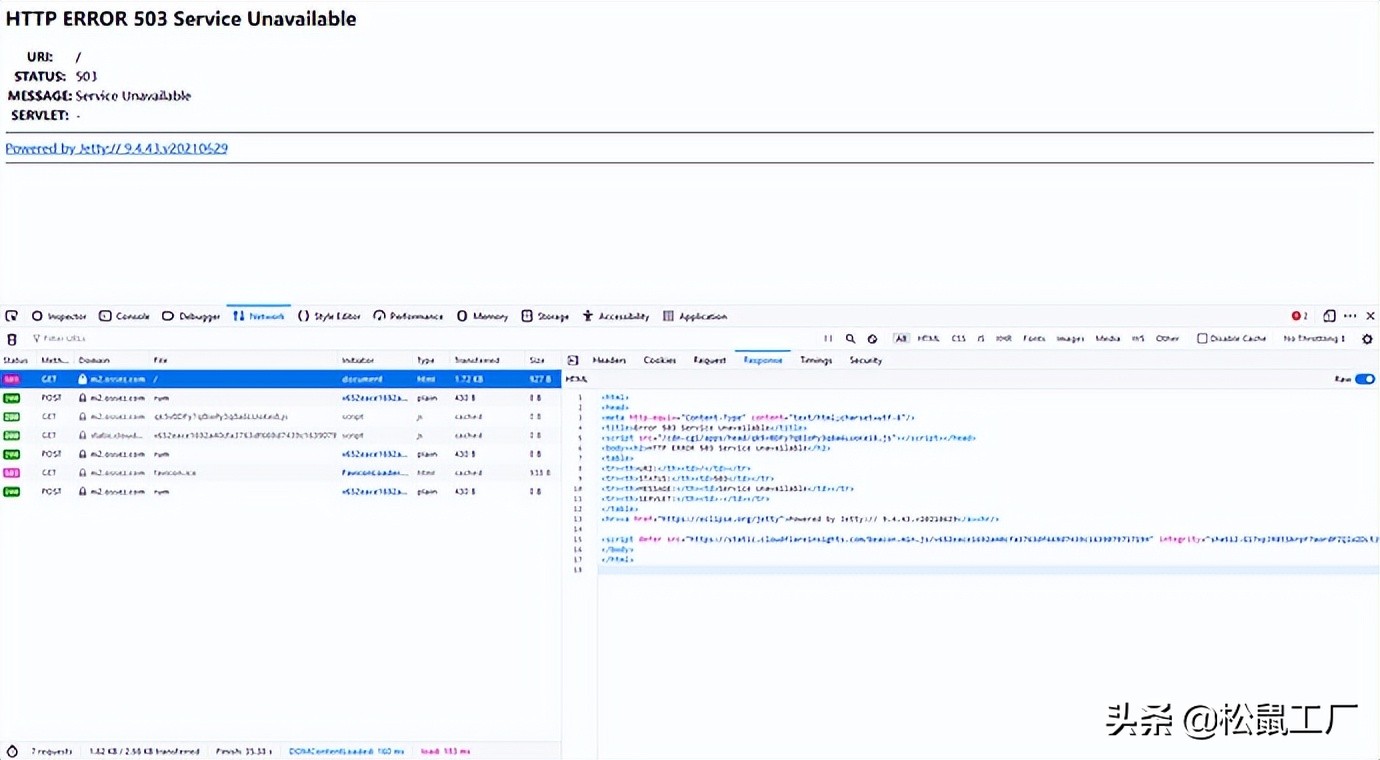Click lock icon on the static.cloud row
This screenshot has width=1380, height=760.
pos(83,435)
